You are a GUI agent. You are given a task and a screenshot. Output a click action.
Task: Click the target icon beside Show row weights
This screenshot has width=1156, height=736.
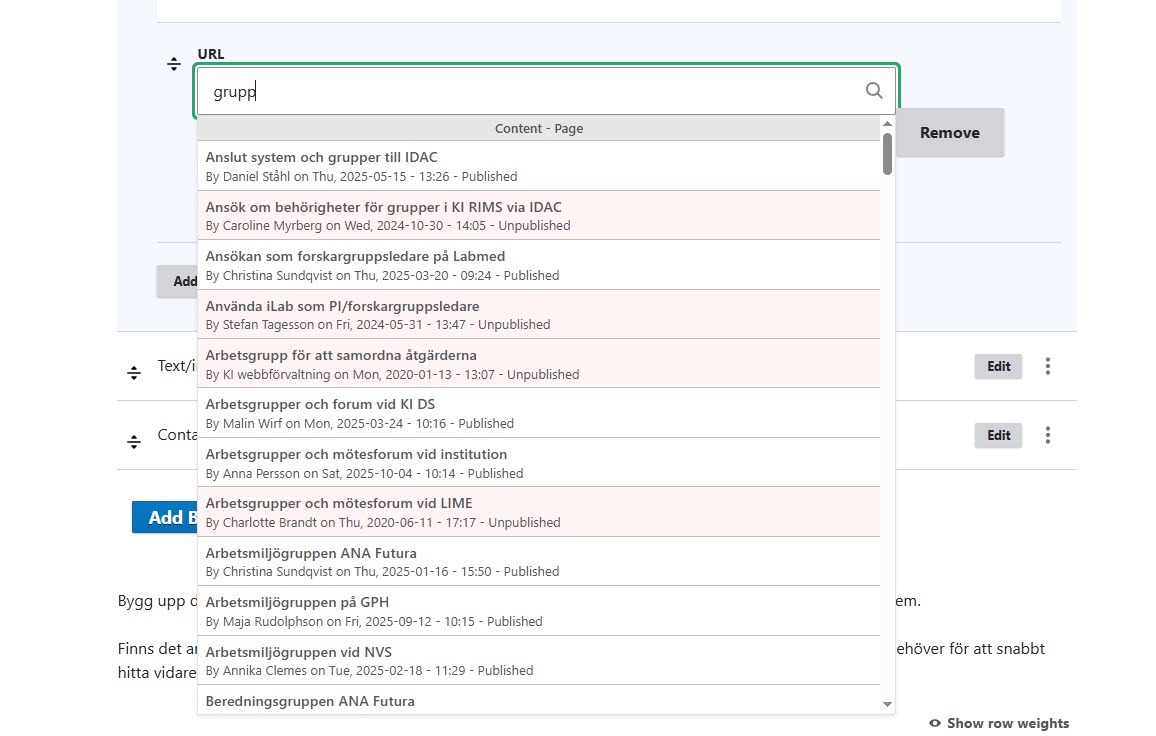[x=935, y=723]
